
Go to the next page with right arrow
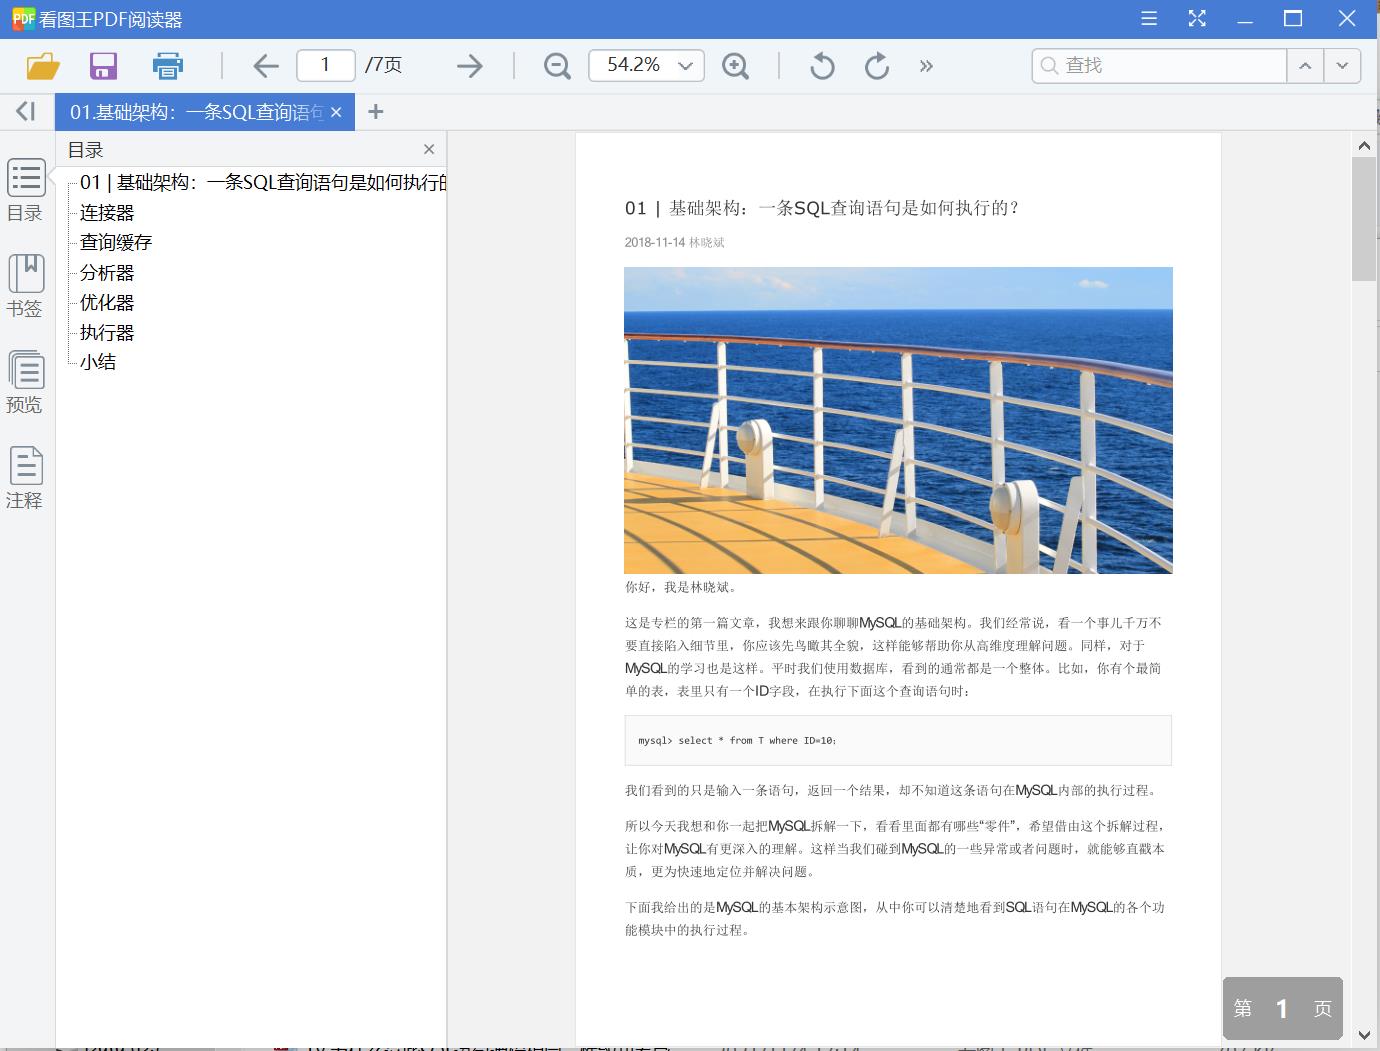pos(468,65)
